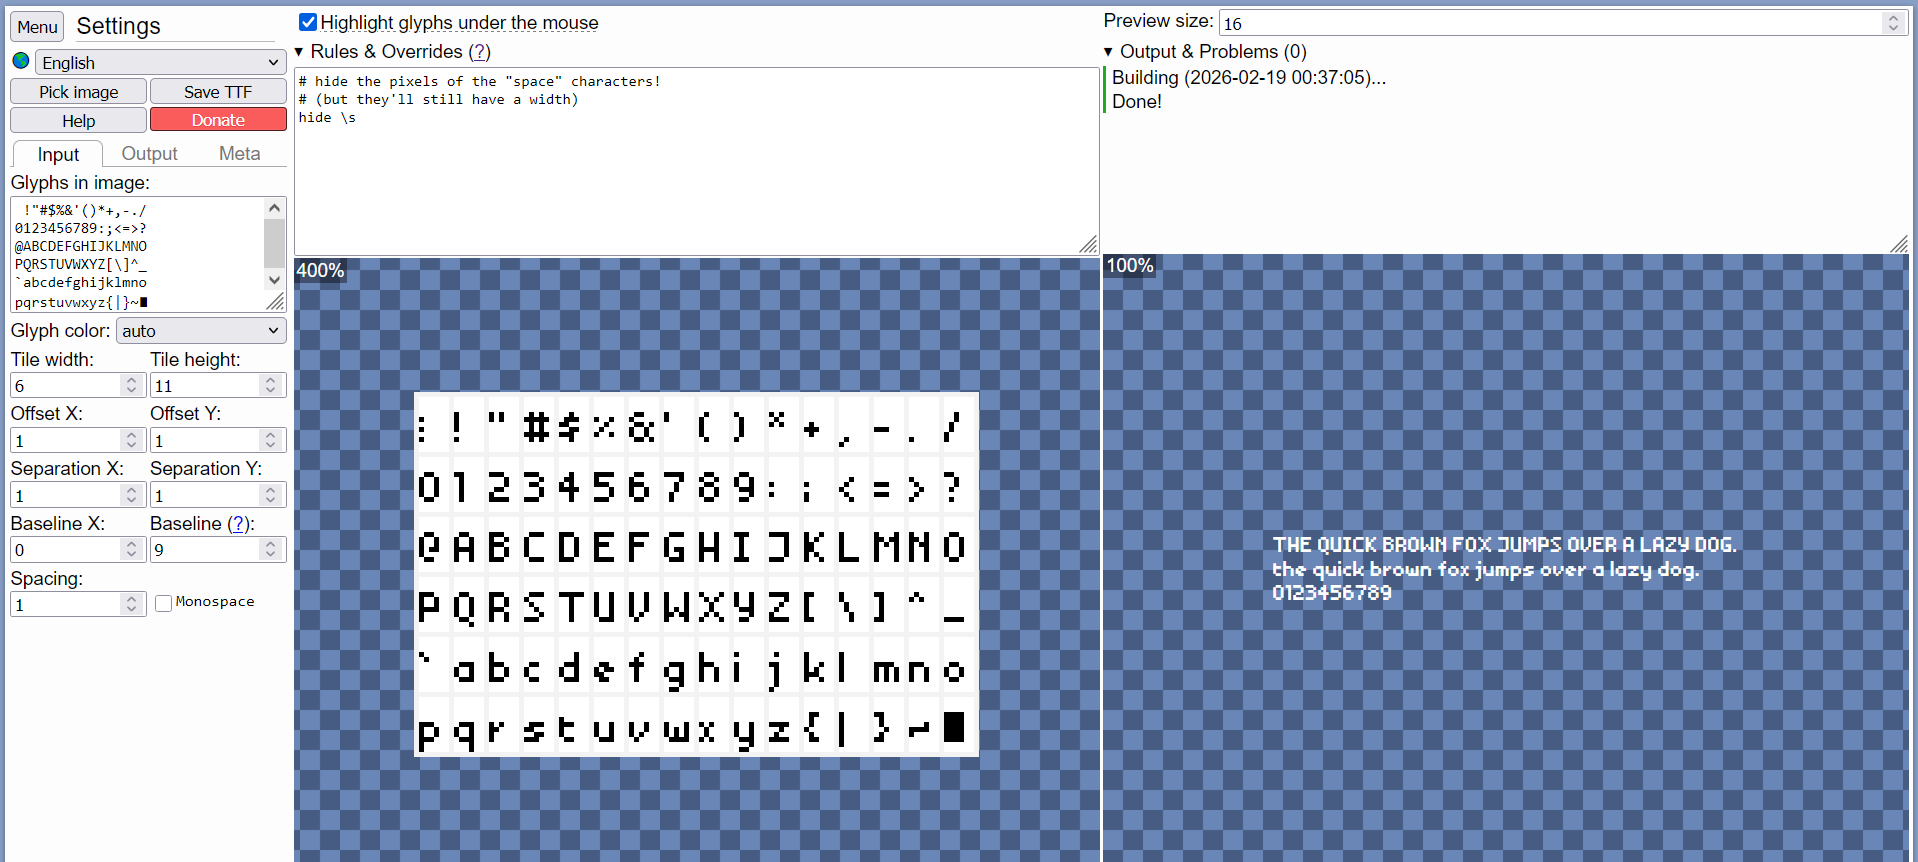
Task: Click the solid block glyph in the last row
Action: (954, 727)
